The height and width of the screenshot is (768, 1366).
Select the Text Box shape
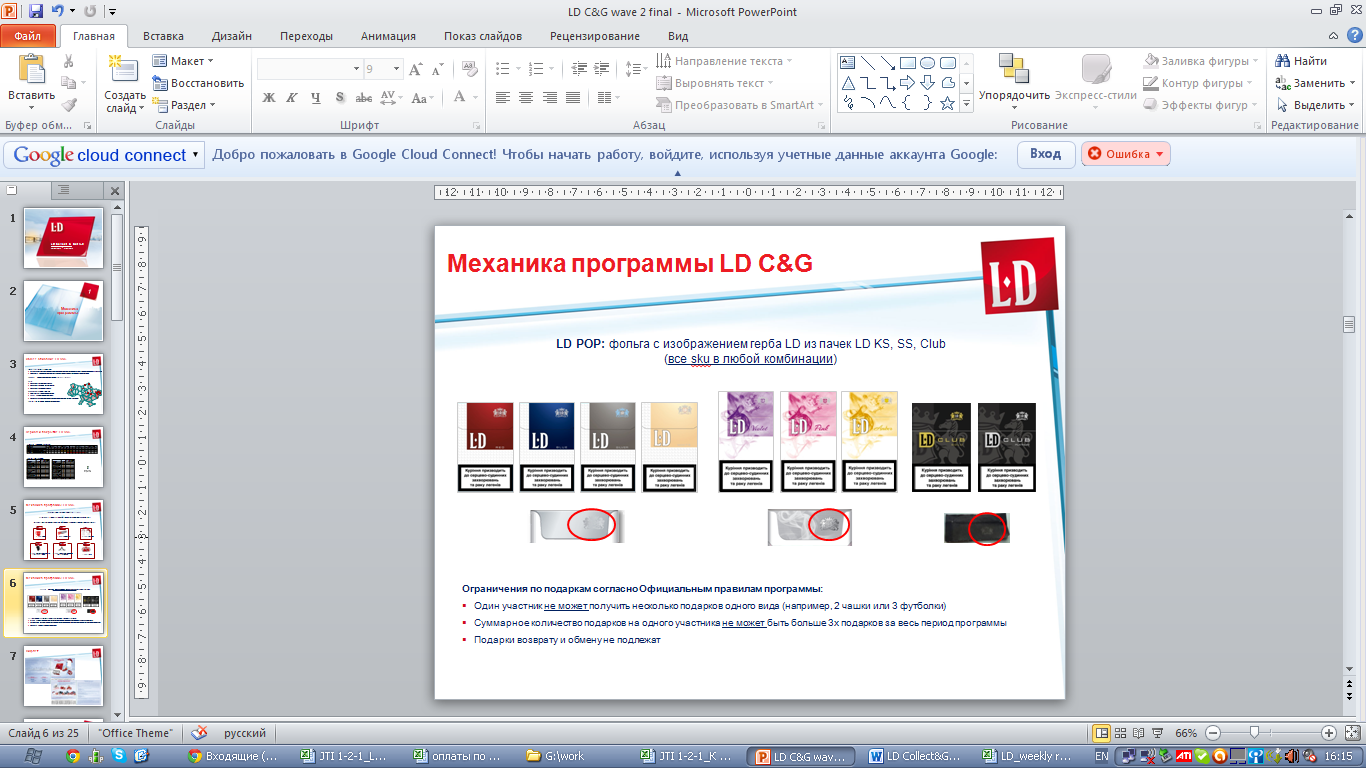[848, 62]
